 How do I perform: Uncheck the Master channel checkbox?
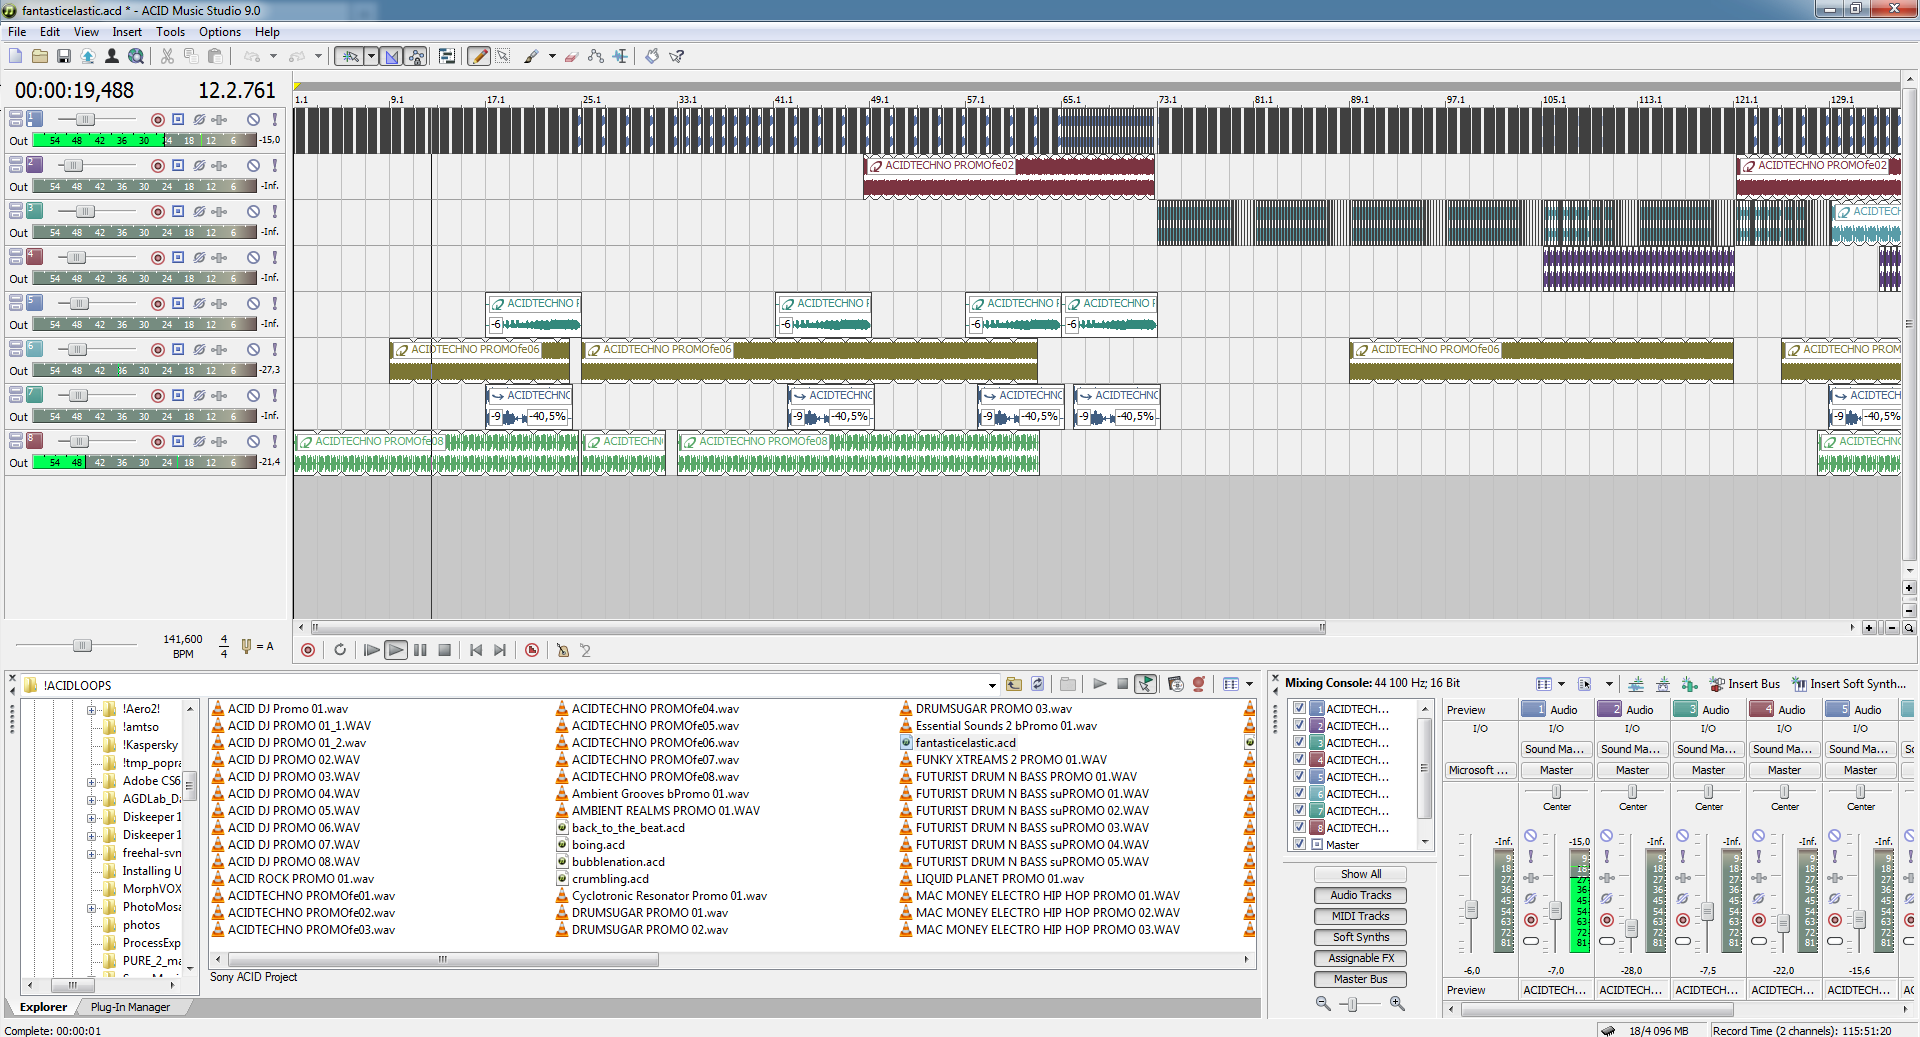click(x=1299, y=844)
